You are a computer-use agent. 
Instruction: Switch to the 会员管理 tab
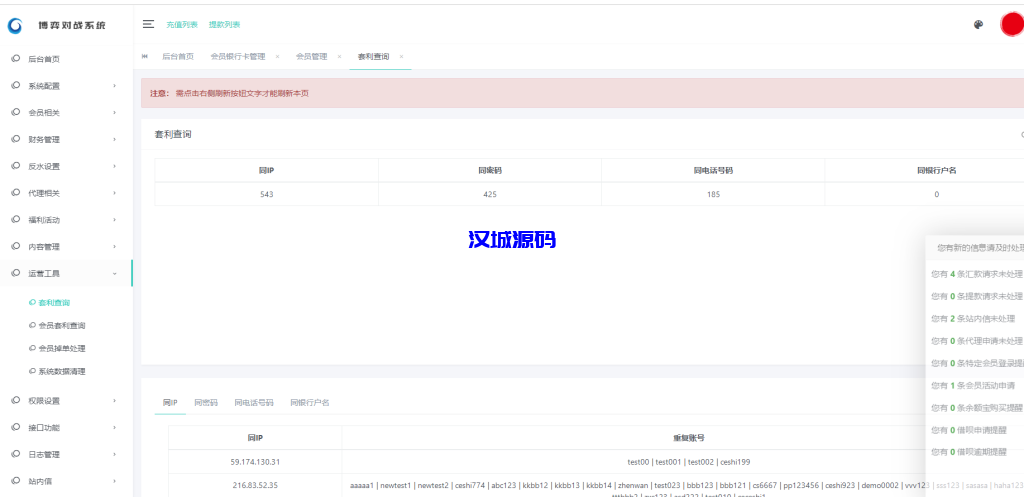[312, 57]
